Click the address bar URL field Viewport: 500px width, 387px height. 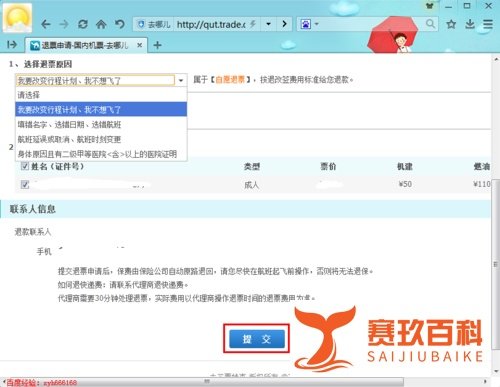[x=211, y=24]
